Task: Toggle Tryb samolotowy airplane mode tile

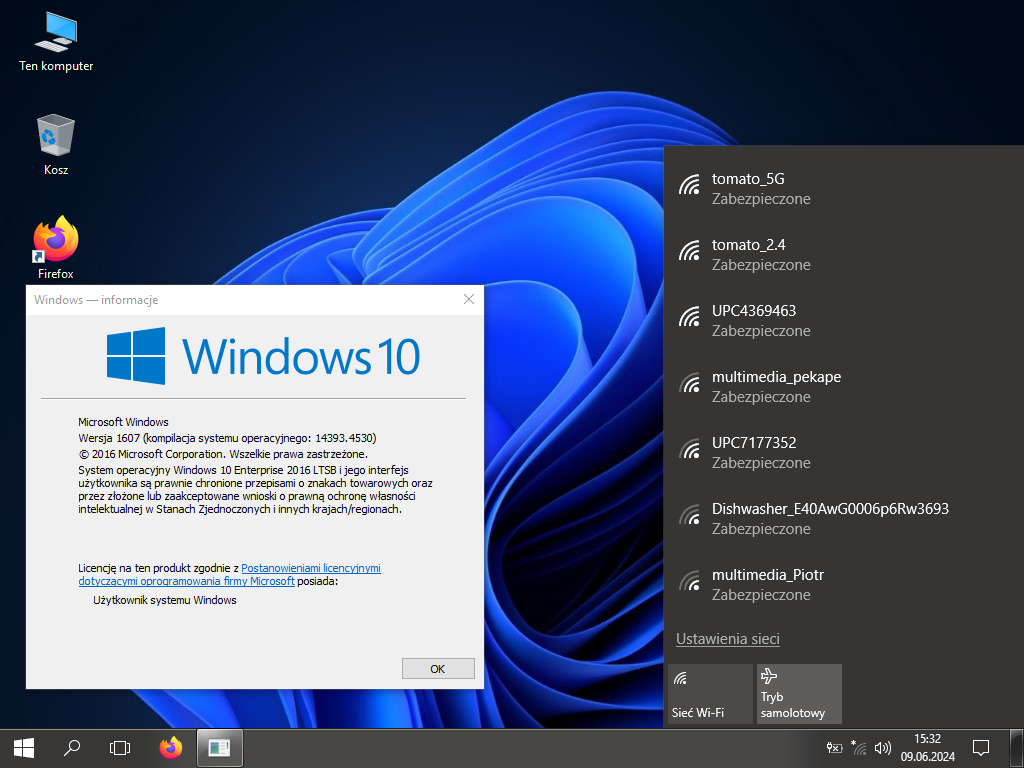Action: [x=799, y=693]
